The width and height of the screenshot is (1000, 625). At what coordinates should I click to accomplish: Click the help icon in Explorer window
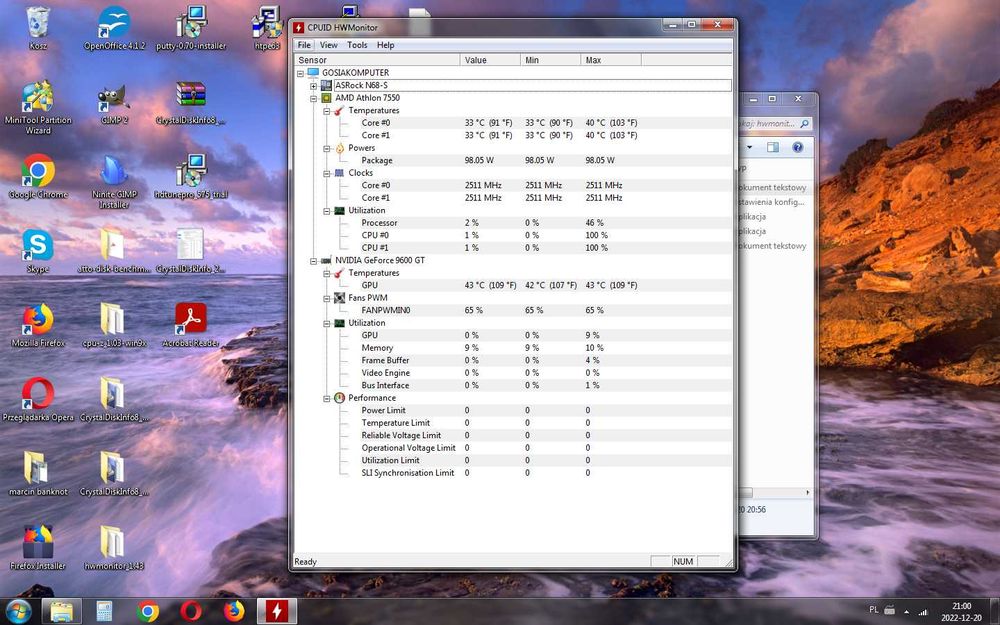[x=797, y=147]
